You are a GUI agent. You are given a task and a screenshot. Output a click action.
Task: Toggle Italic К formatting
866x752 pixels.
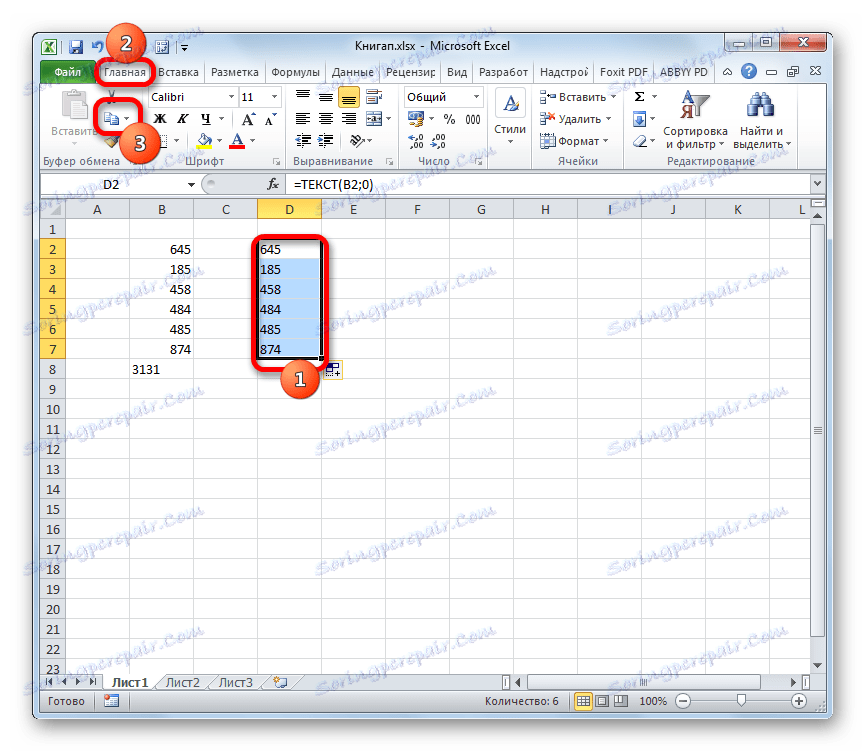(x=183, y=119)
